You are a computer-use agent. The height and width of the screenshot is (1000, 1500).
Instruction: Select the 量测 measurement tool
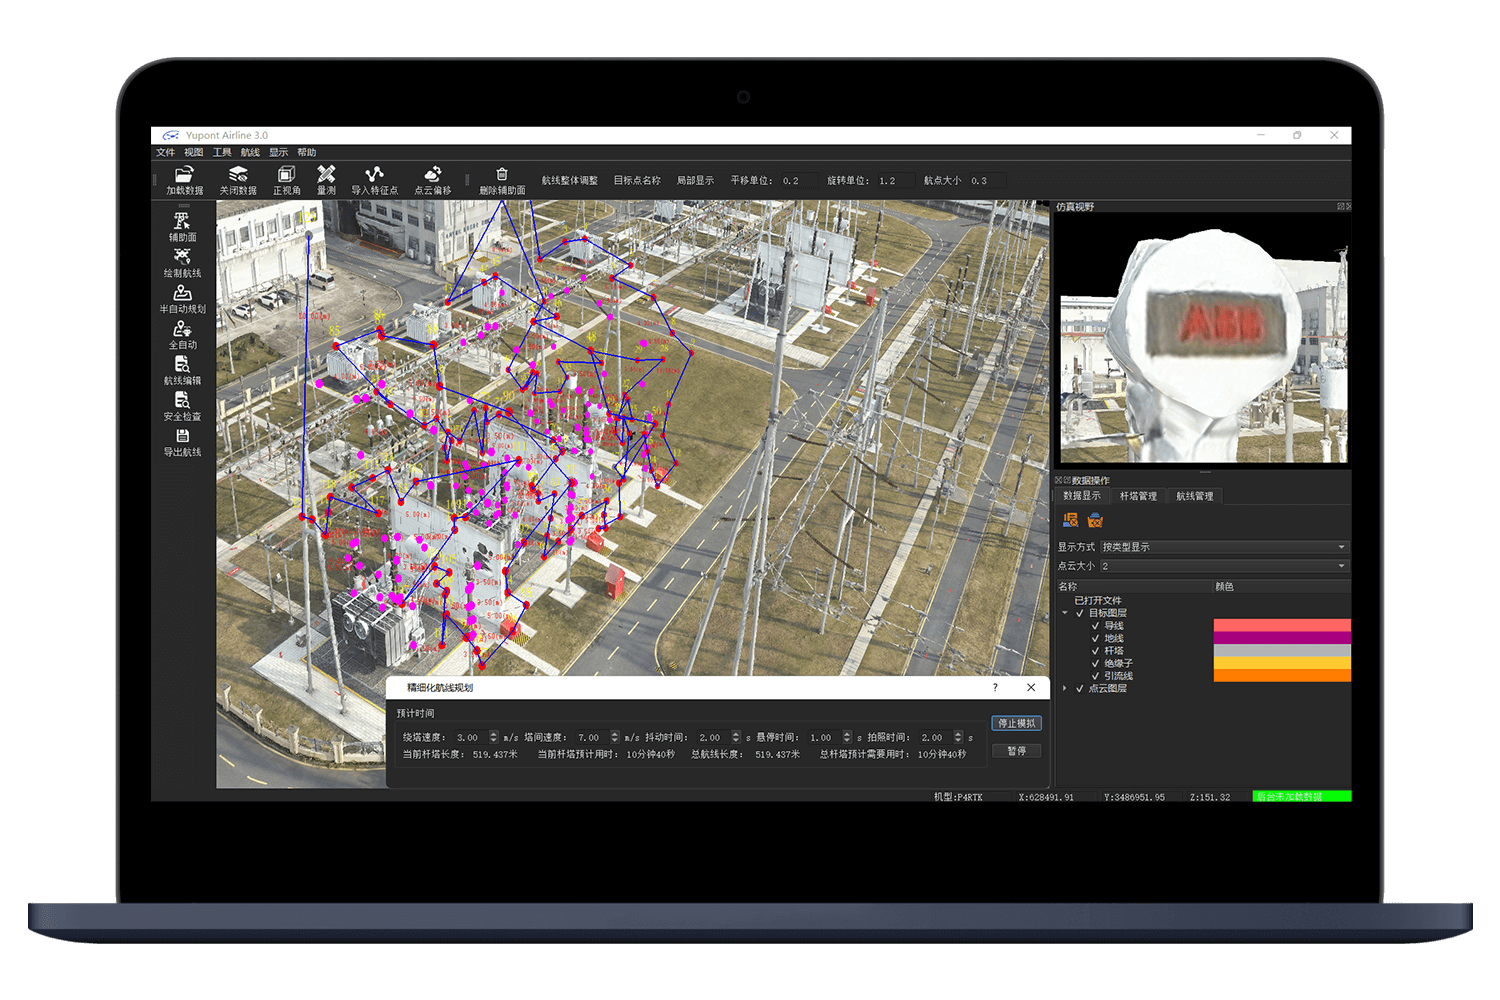pos(326,175)
